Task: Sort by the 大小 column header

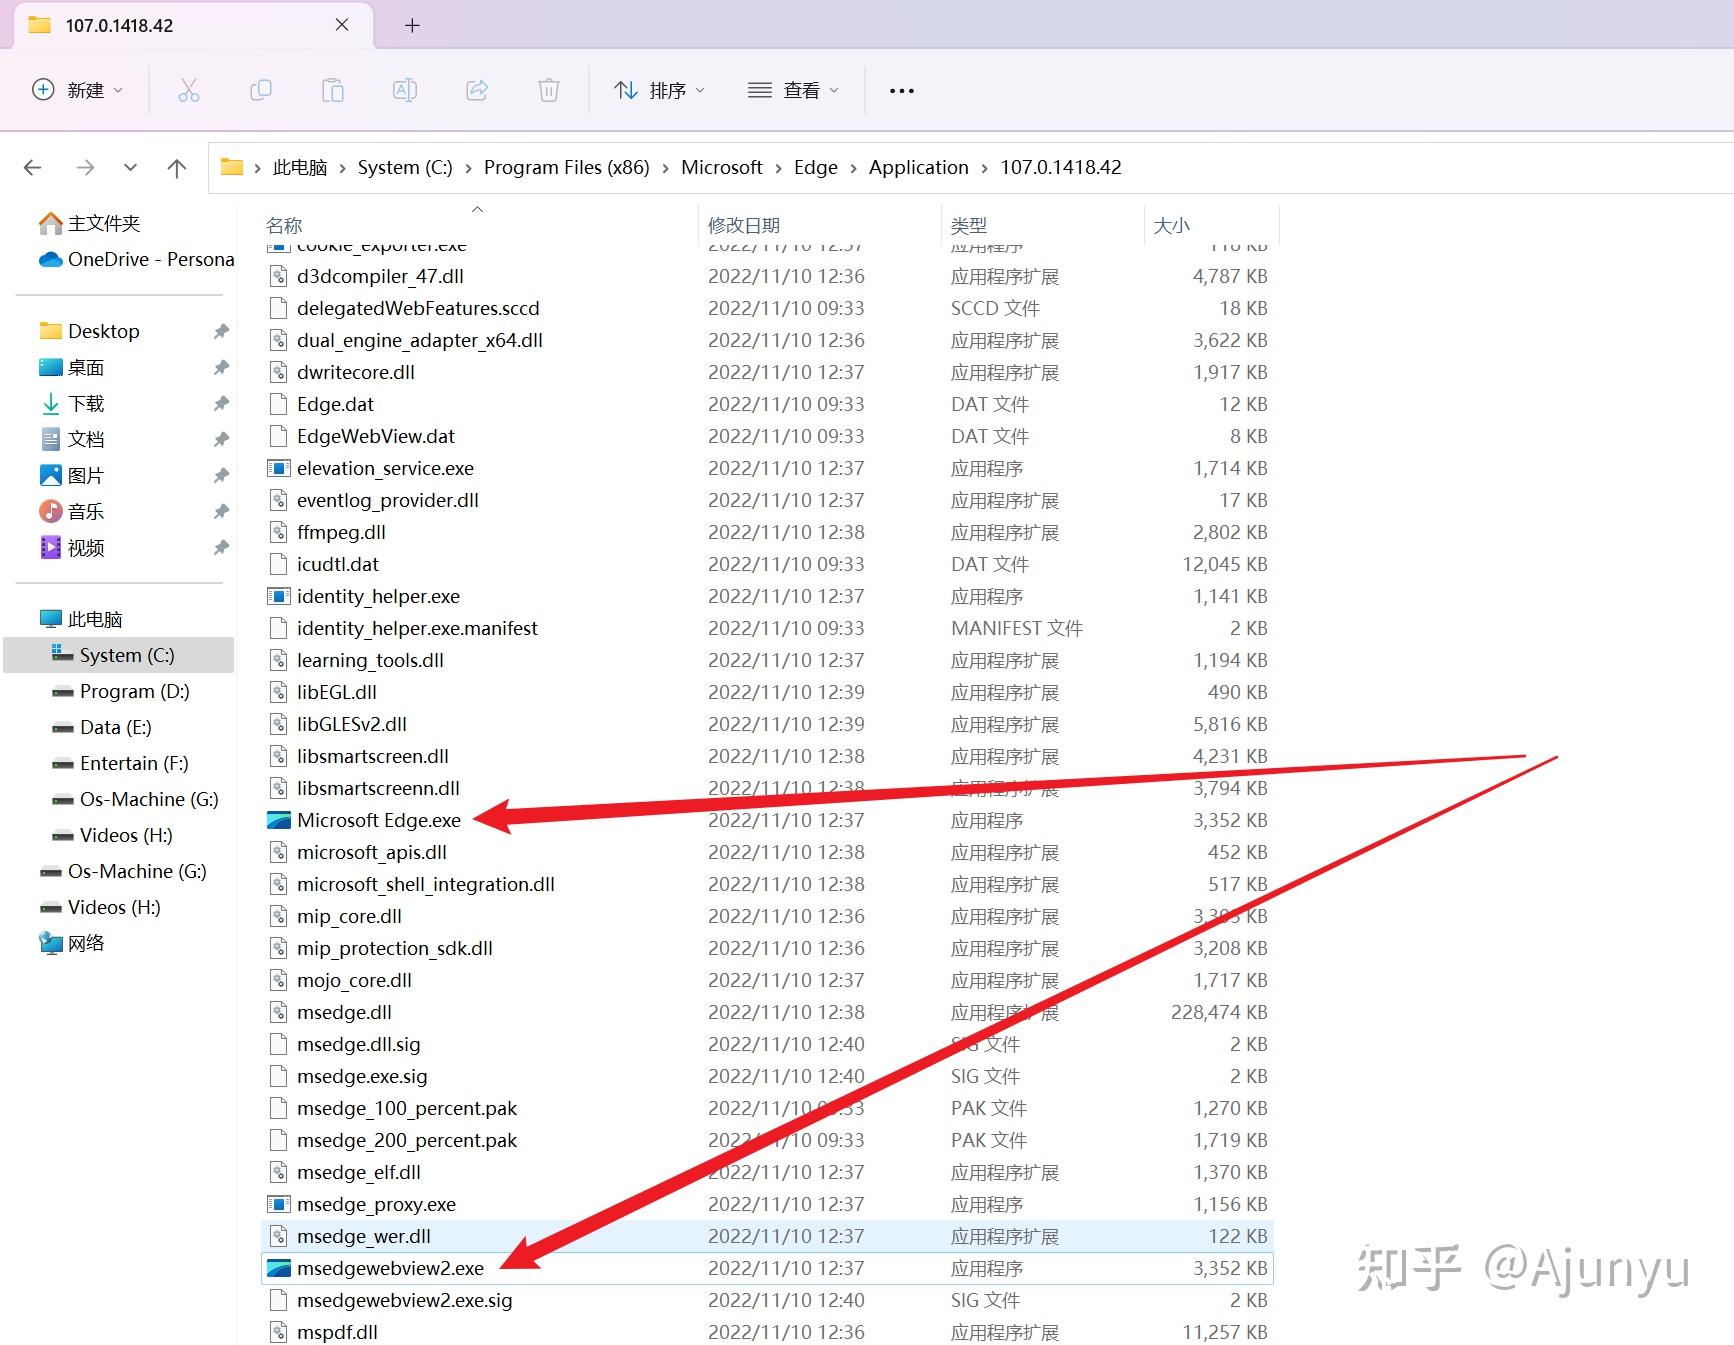Action: click(x=1172, y=225)
